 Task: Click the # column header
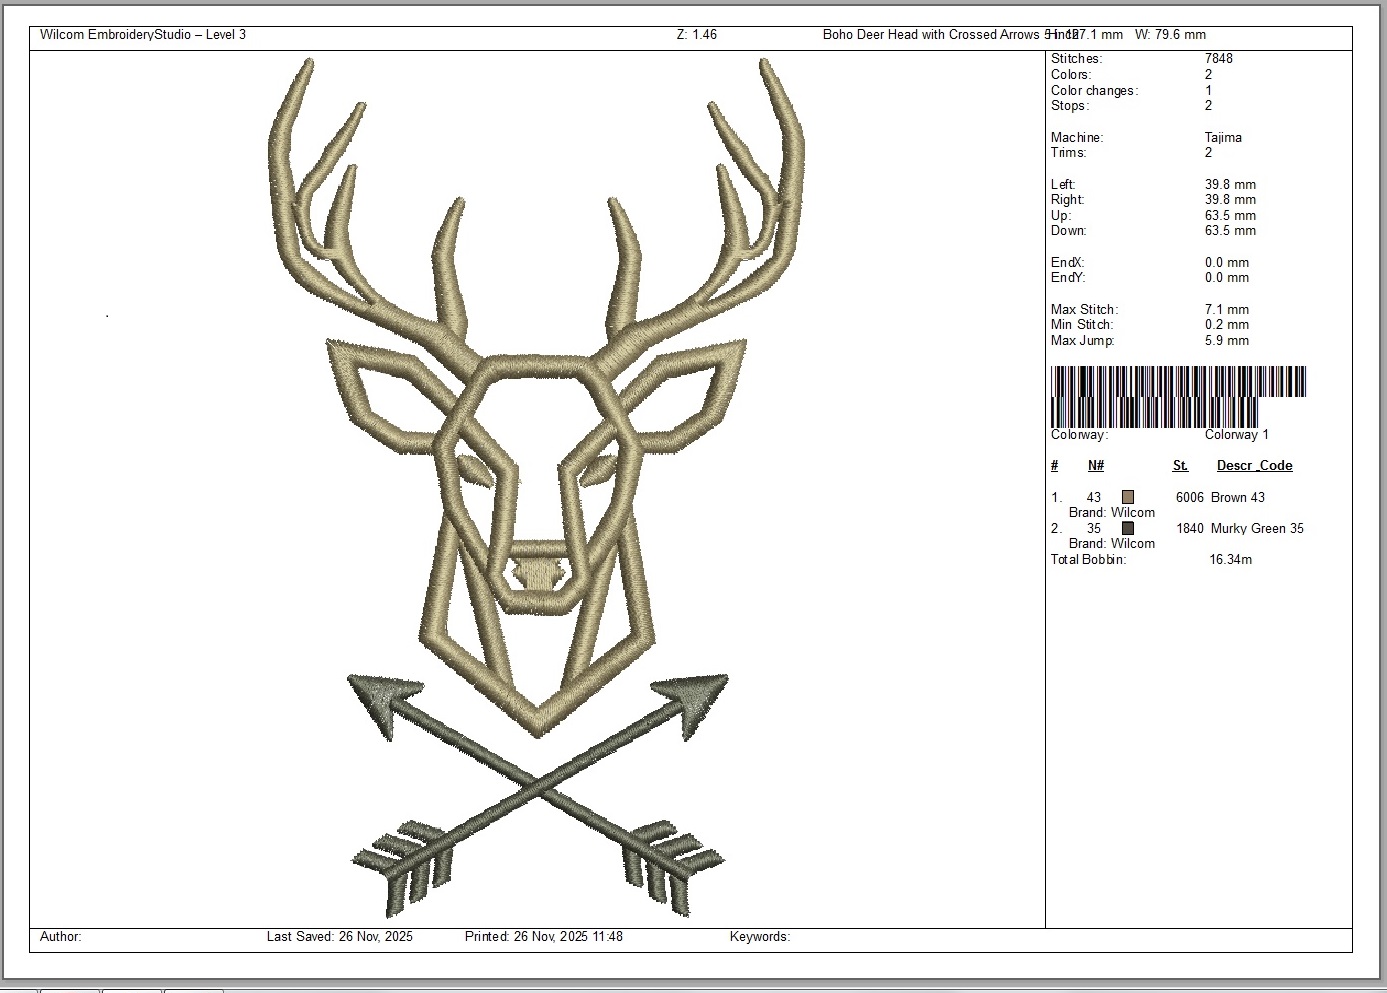[1055, 465]
